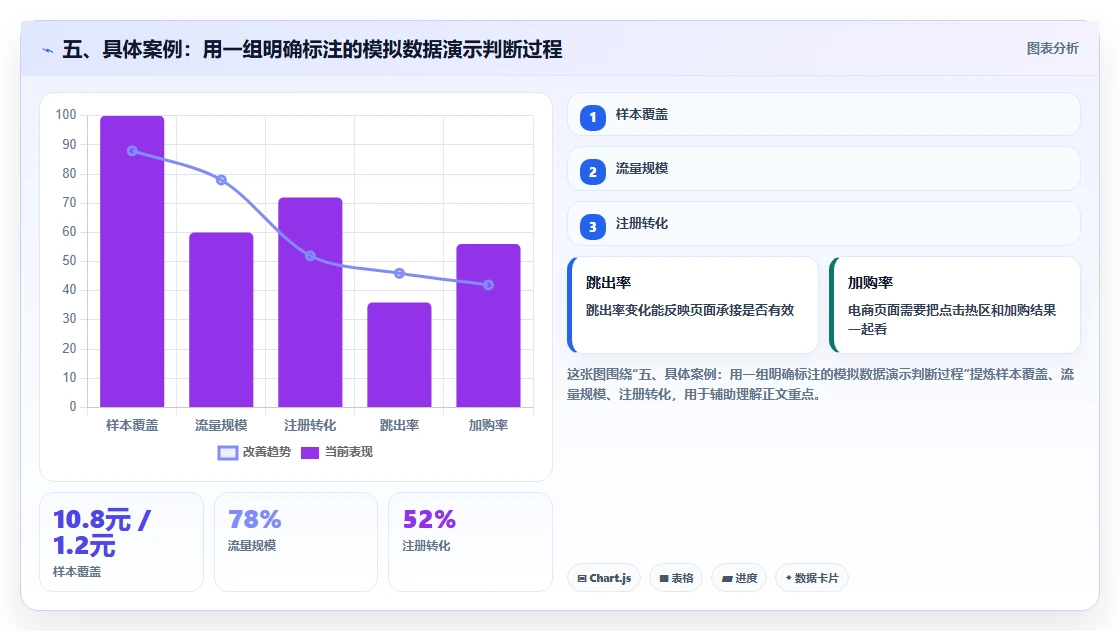Click the 跳出率变化能反映页面承接是否有效 text
The width and height of the screenshot is (1120, 631).
click(x=690, y=310)
